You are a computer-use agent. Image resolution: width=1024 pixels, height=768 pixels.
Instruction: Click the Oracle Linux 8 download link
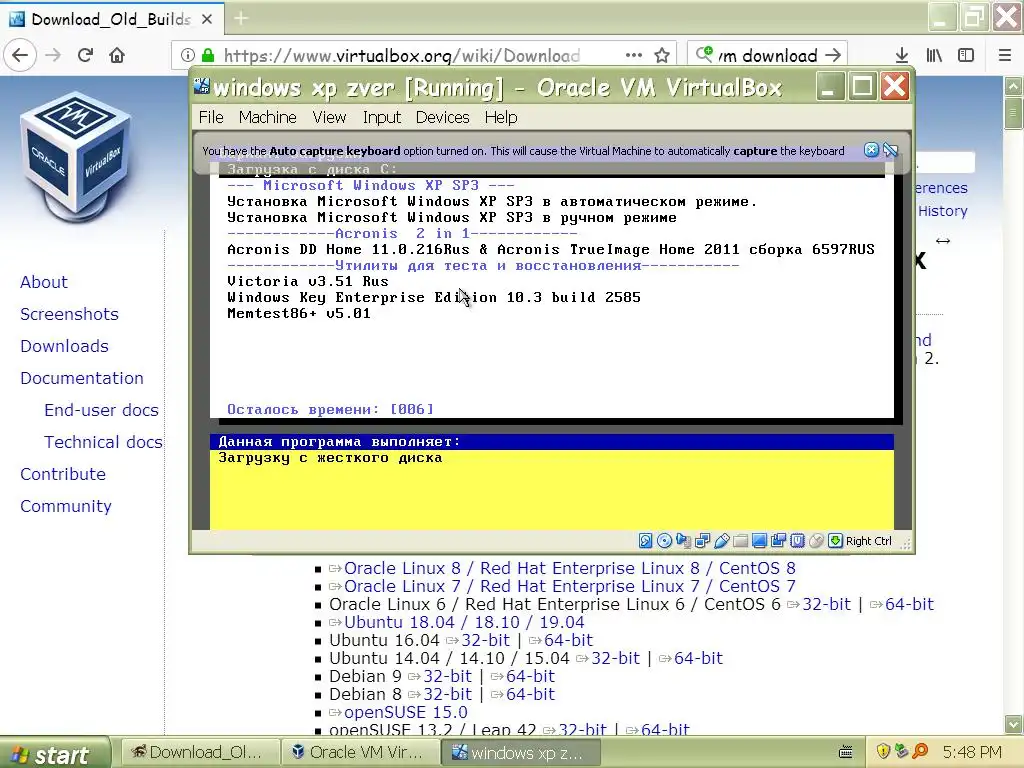(569, 568)
